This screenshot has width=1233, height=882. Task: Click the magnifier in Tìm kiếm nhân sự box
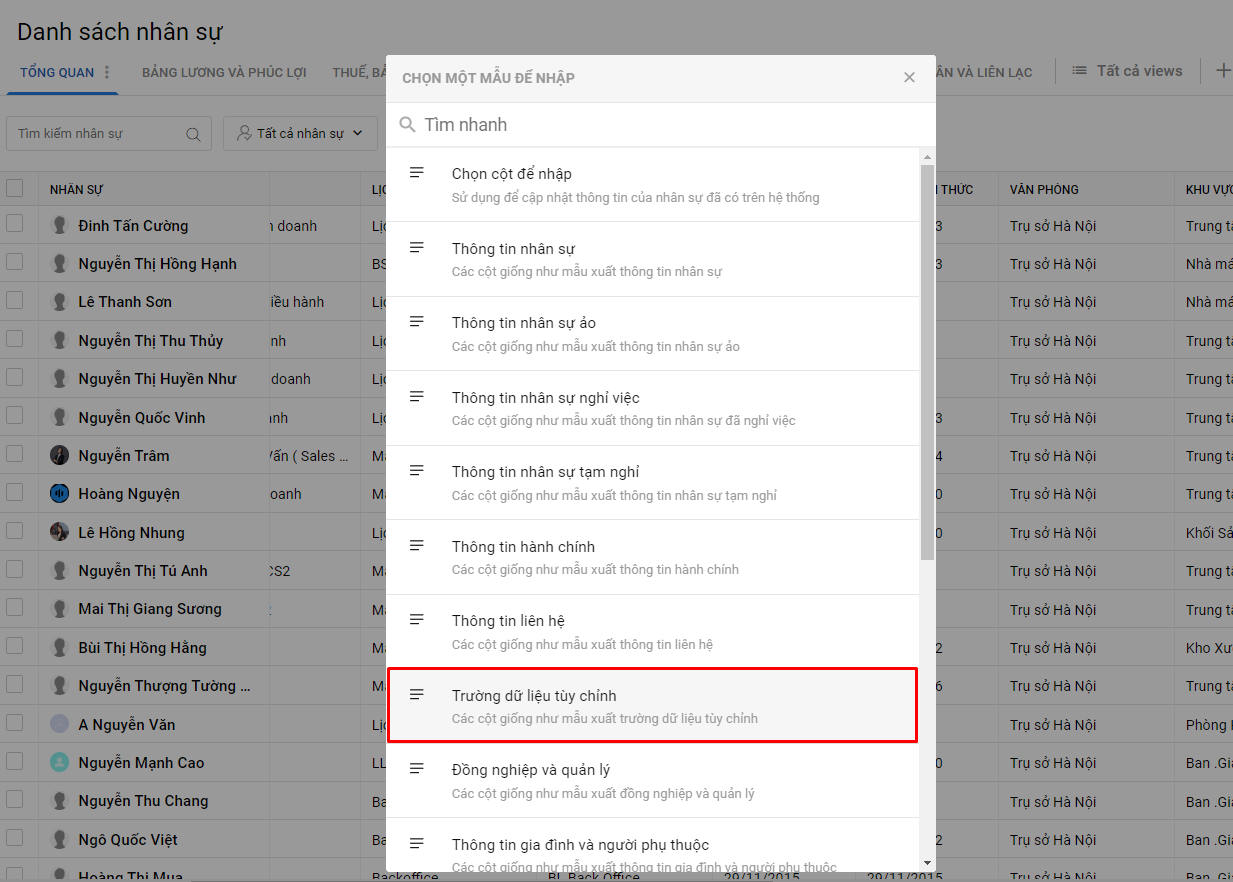193,134
